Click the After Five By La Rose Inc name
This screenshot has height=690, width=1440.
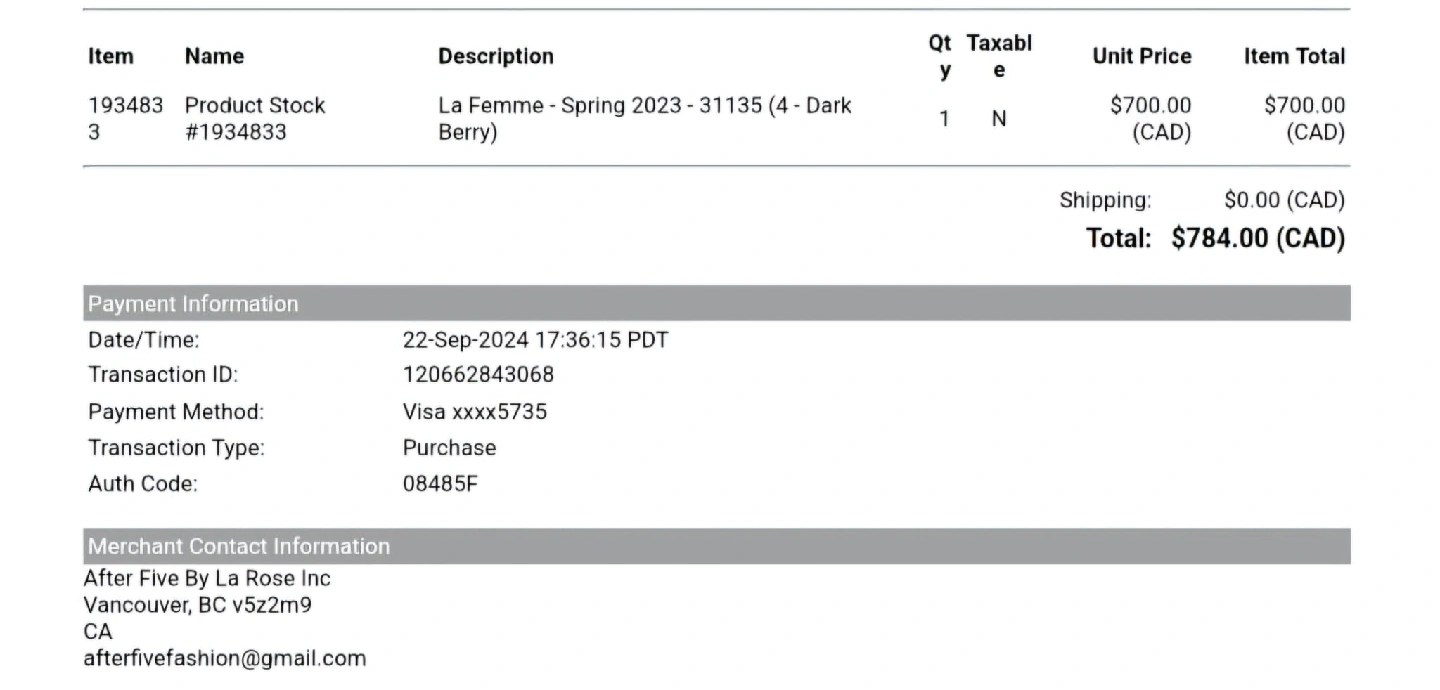[207, 579]
